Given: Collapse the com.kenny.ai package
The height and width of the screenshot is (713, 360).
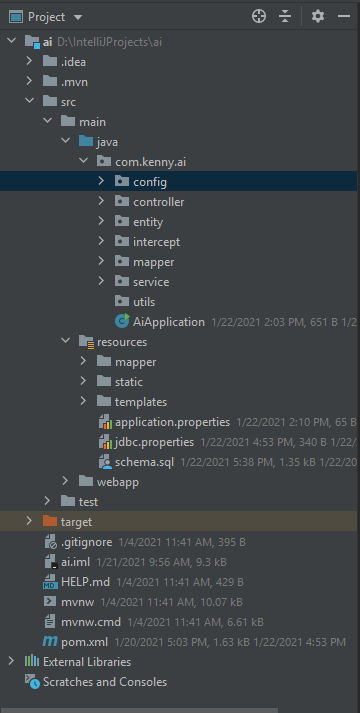Looking at the screenshot, I should (84, 161).
